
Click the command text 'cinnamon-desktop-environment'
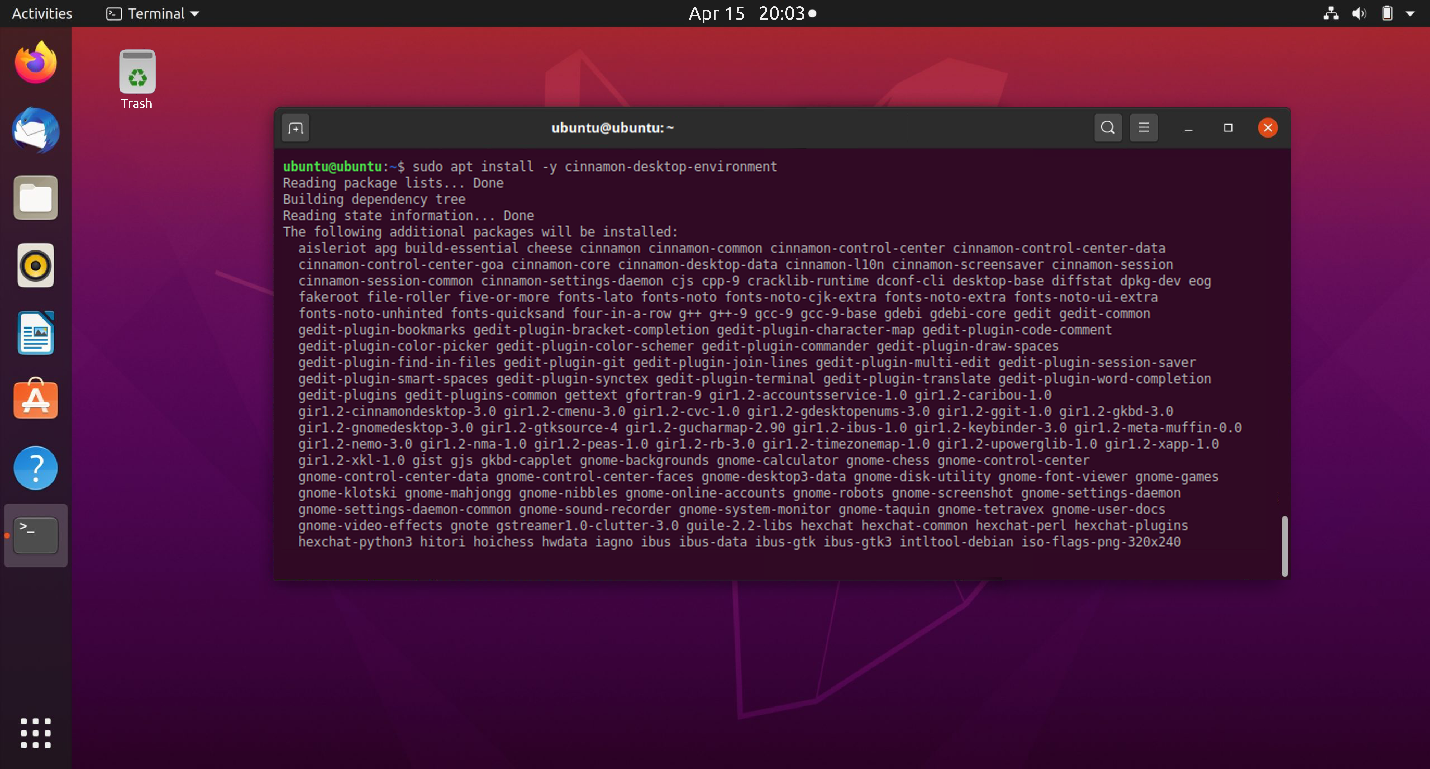pos(671,167)
